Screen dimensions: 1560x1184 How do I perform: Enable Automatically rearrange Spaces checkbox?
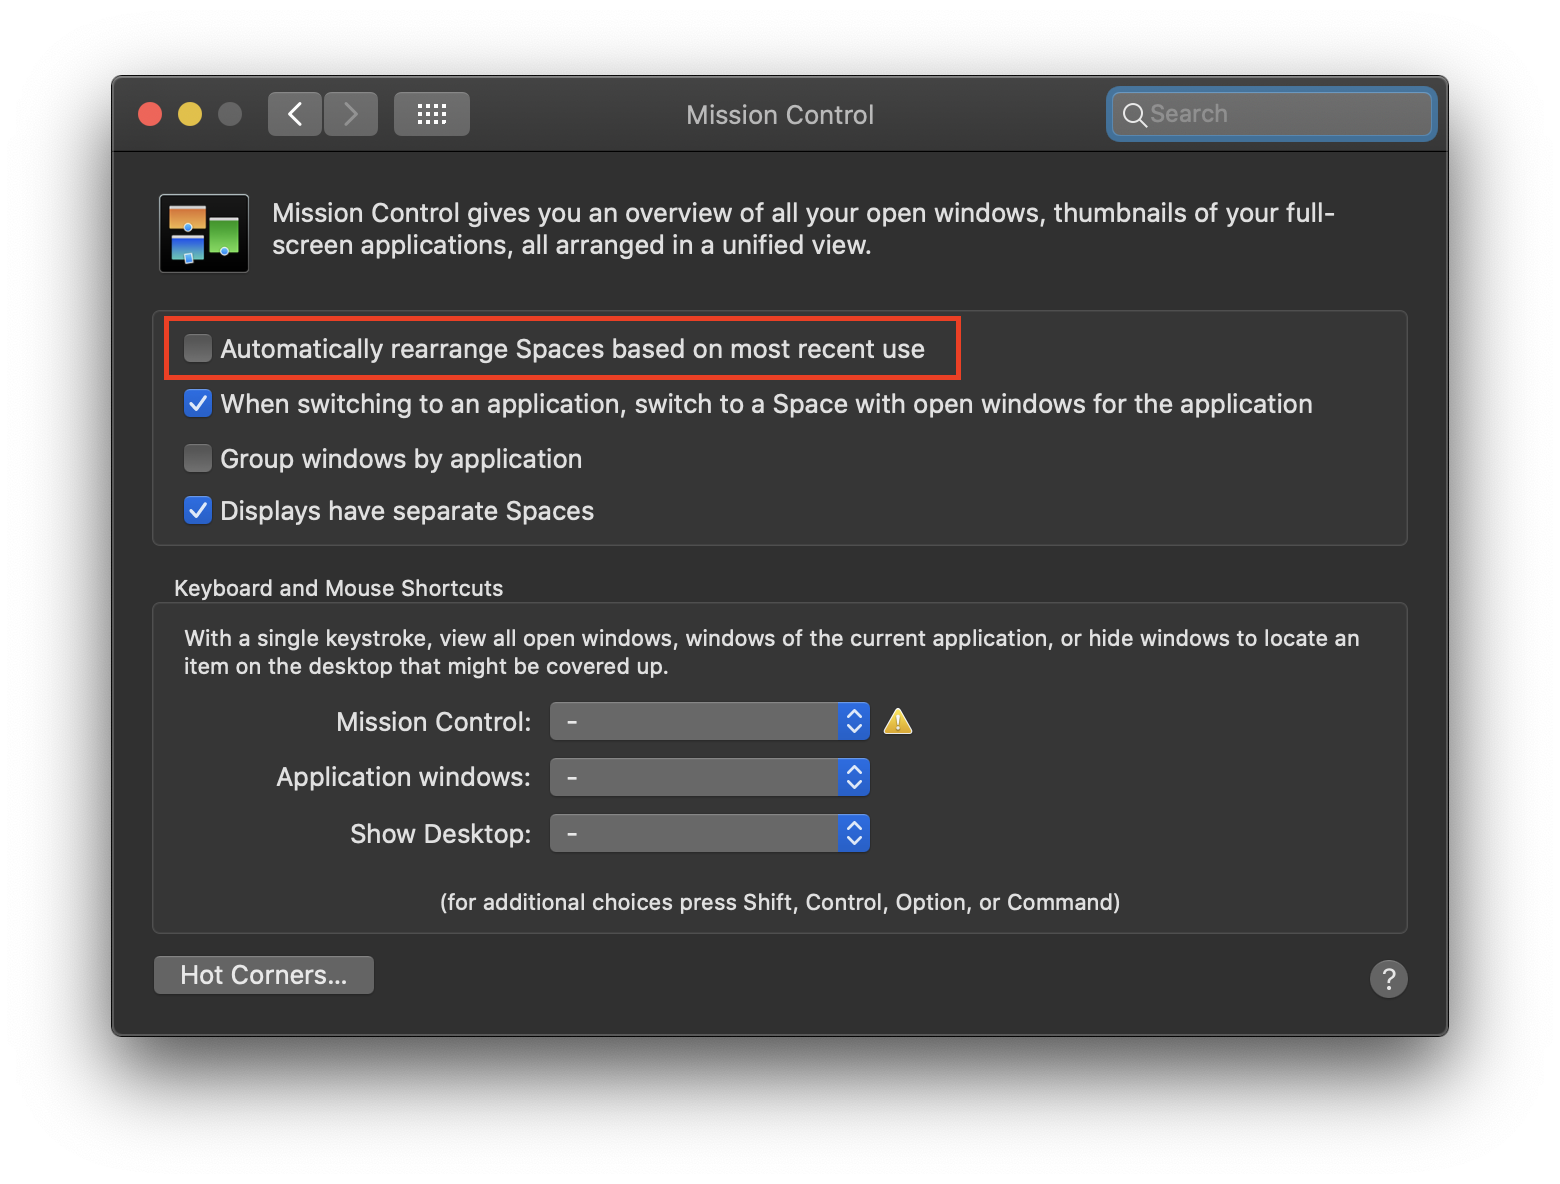pyautogui.click(x=198, y=348)
